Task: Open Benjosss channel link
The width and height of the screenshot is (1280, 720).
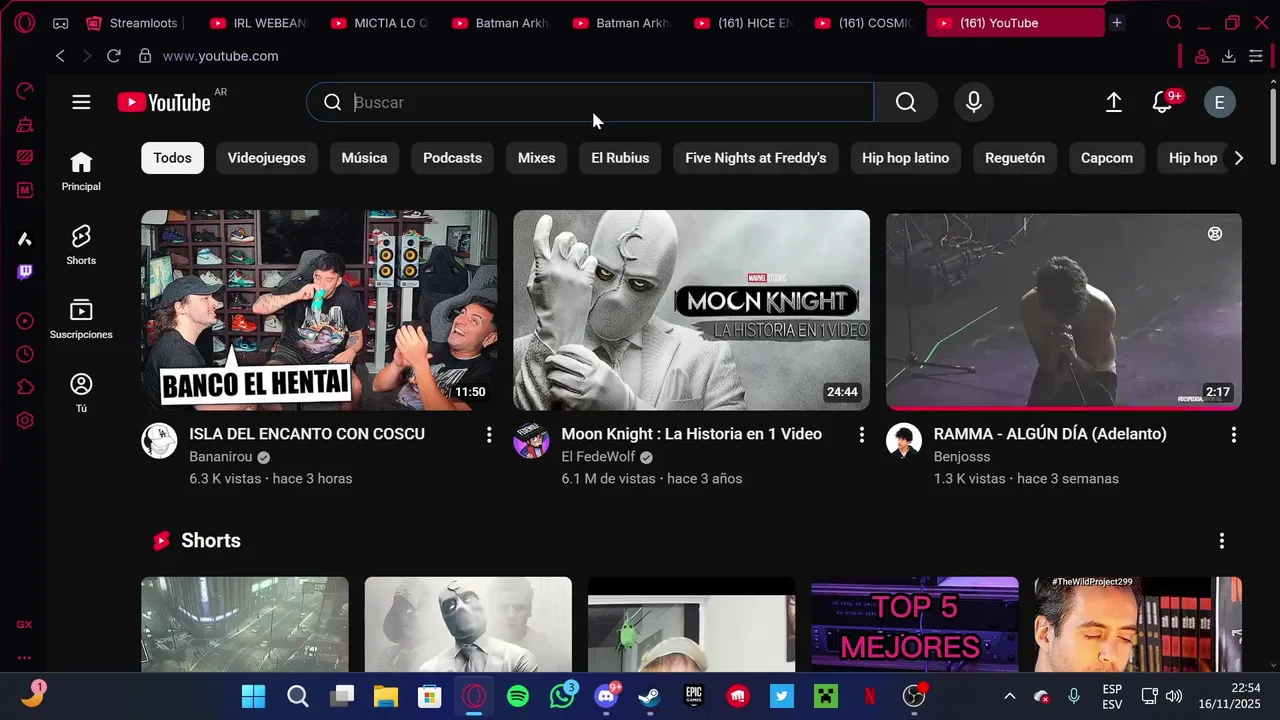Action: (x=962, y=457)
